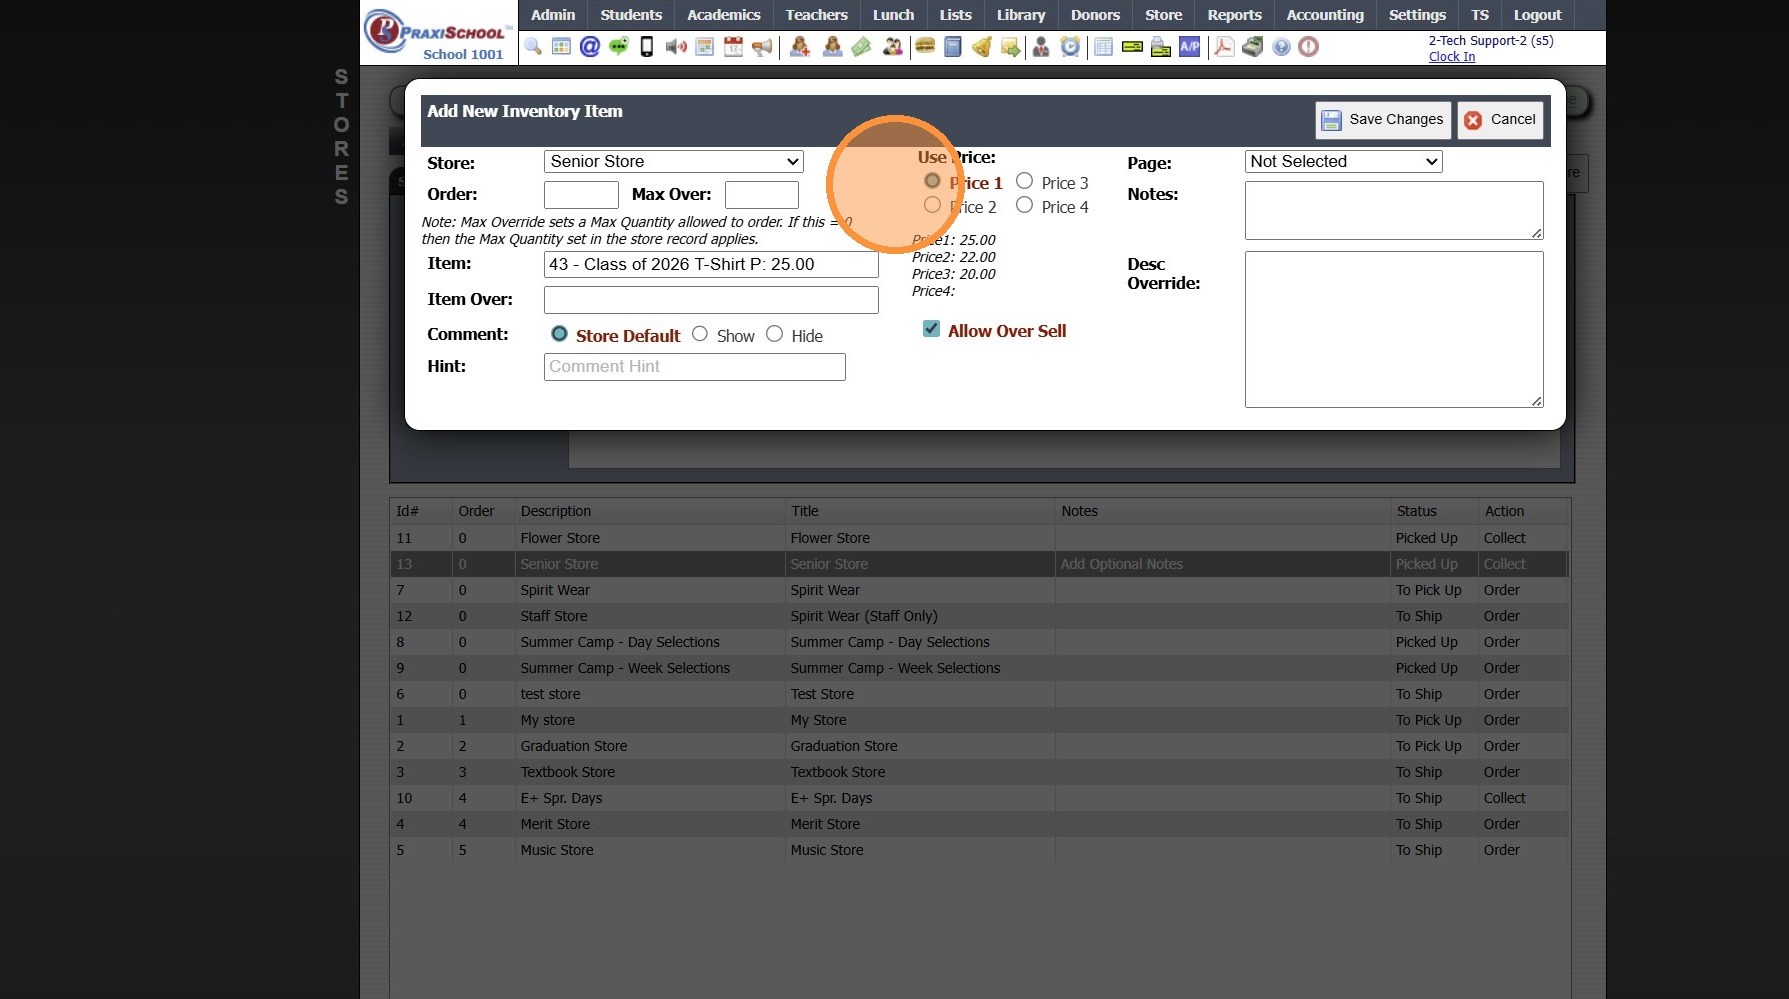Open the Reports menu
1789x999 pixels.
tap(1234, 15)
